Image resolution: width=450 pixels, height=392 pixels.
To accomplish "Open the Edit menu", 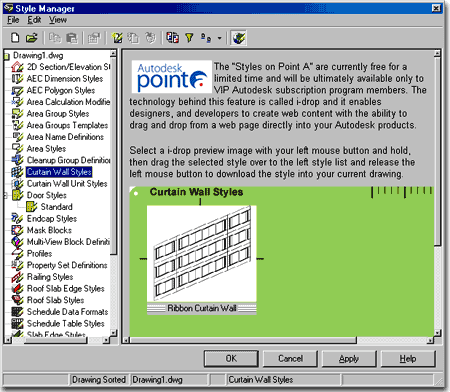I will 34,20.
